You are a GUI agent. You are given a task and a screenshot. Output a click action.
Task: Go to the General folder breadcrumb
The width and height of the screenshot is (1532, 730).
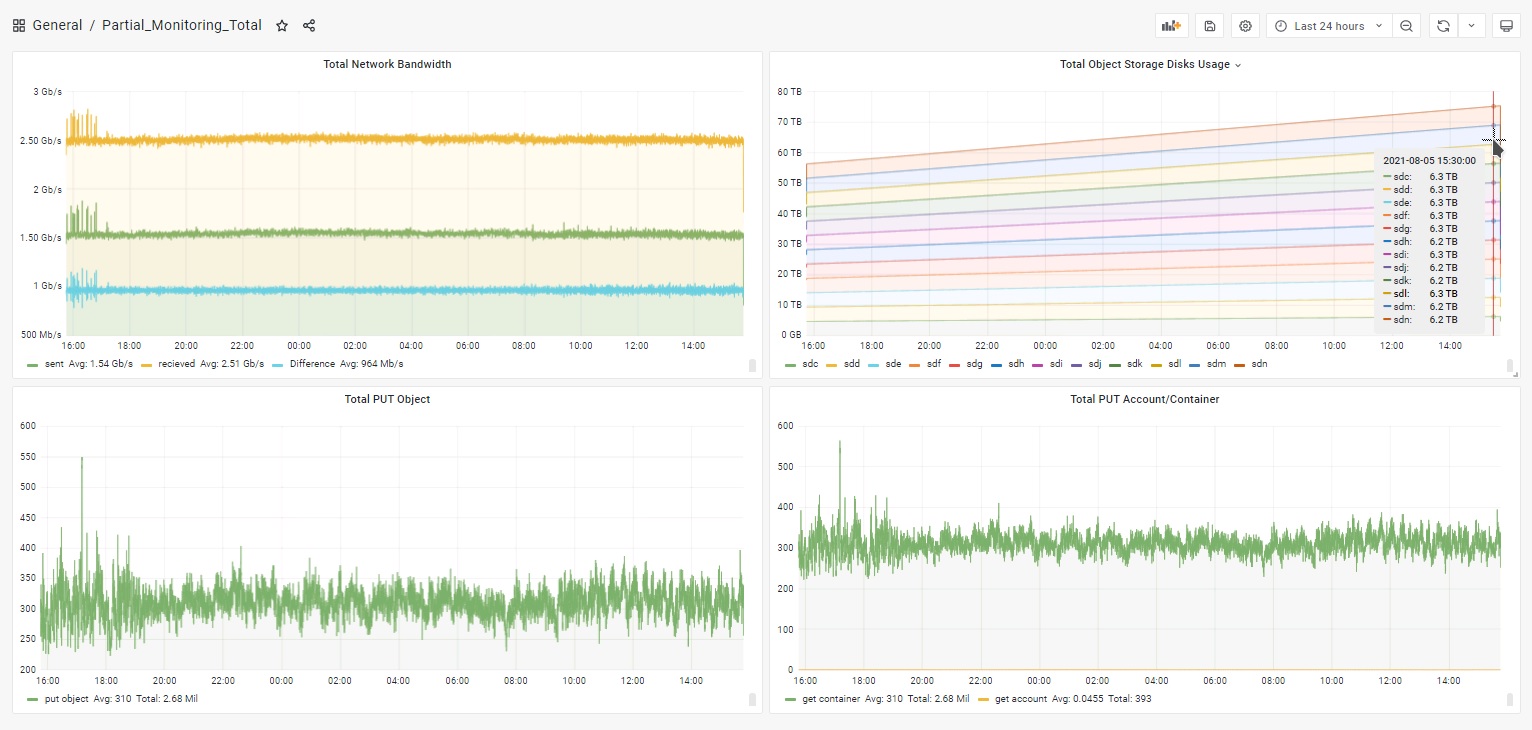pos(57,26)
